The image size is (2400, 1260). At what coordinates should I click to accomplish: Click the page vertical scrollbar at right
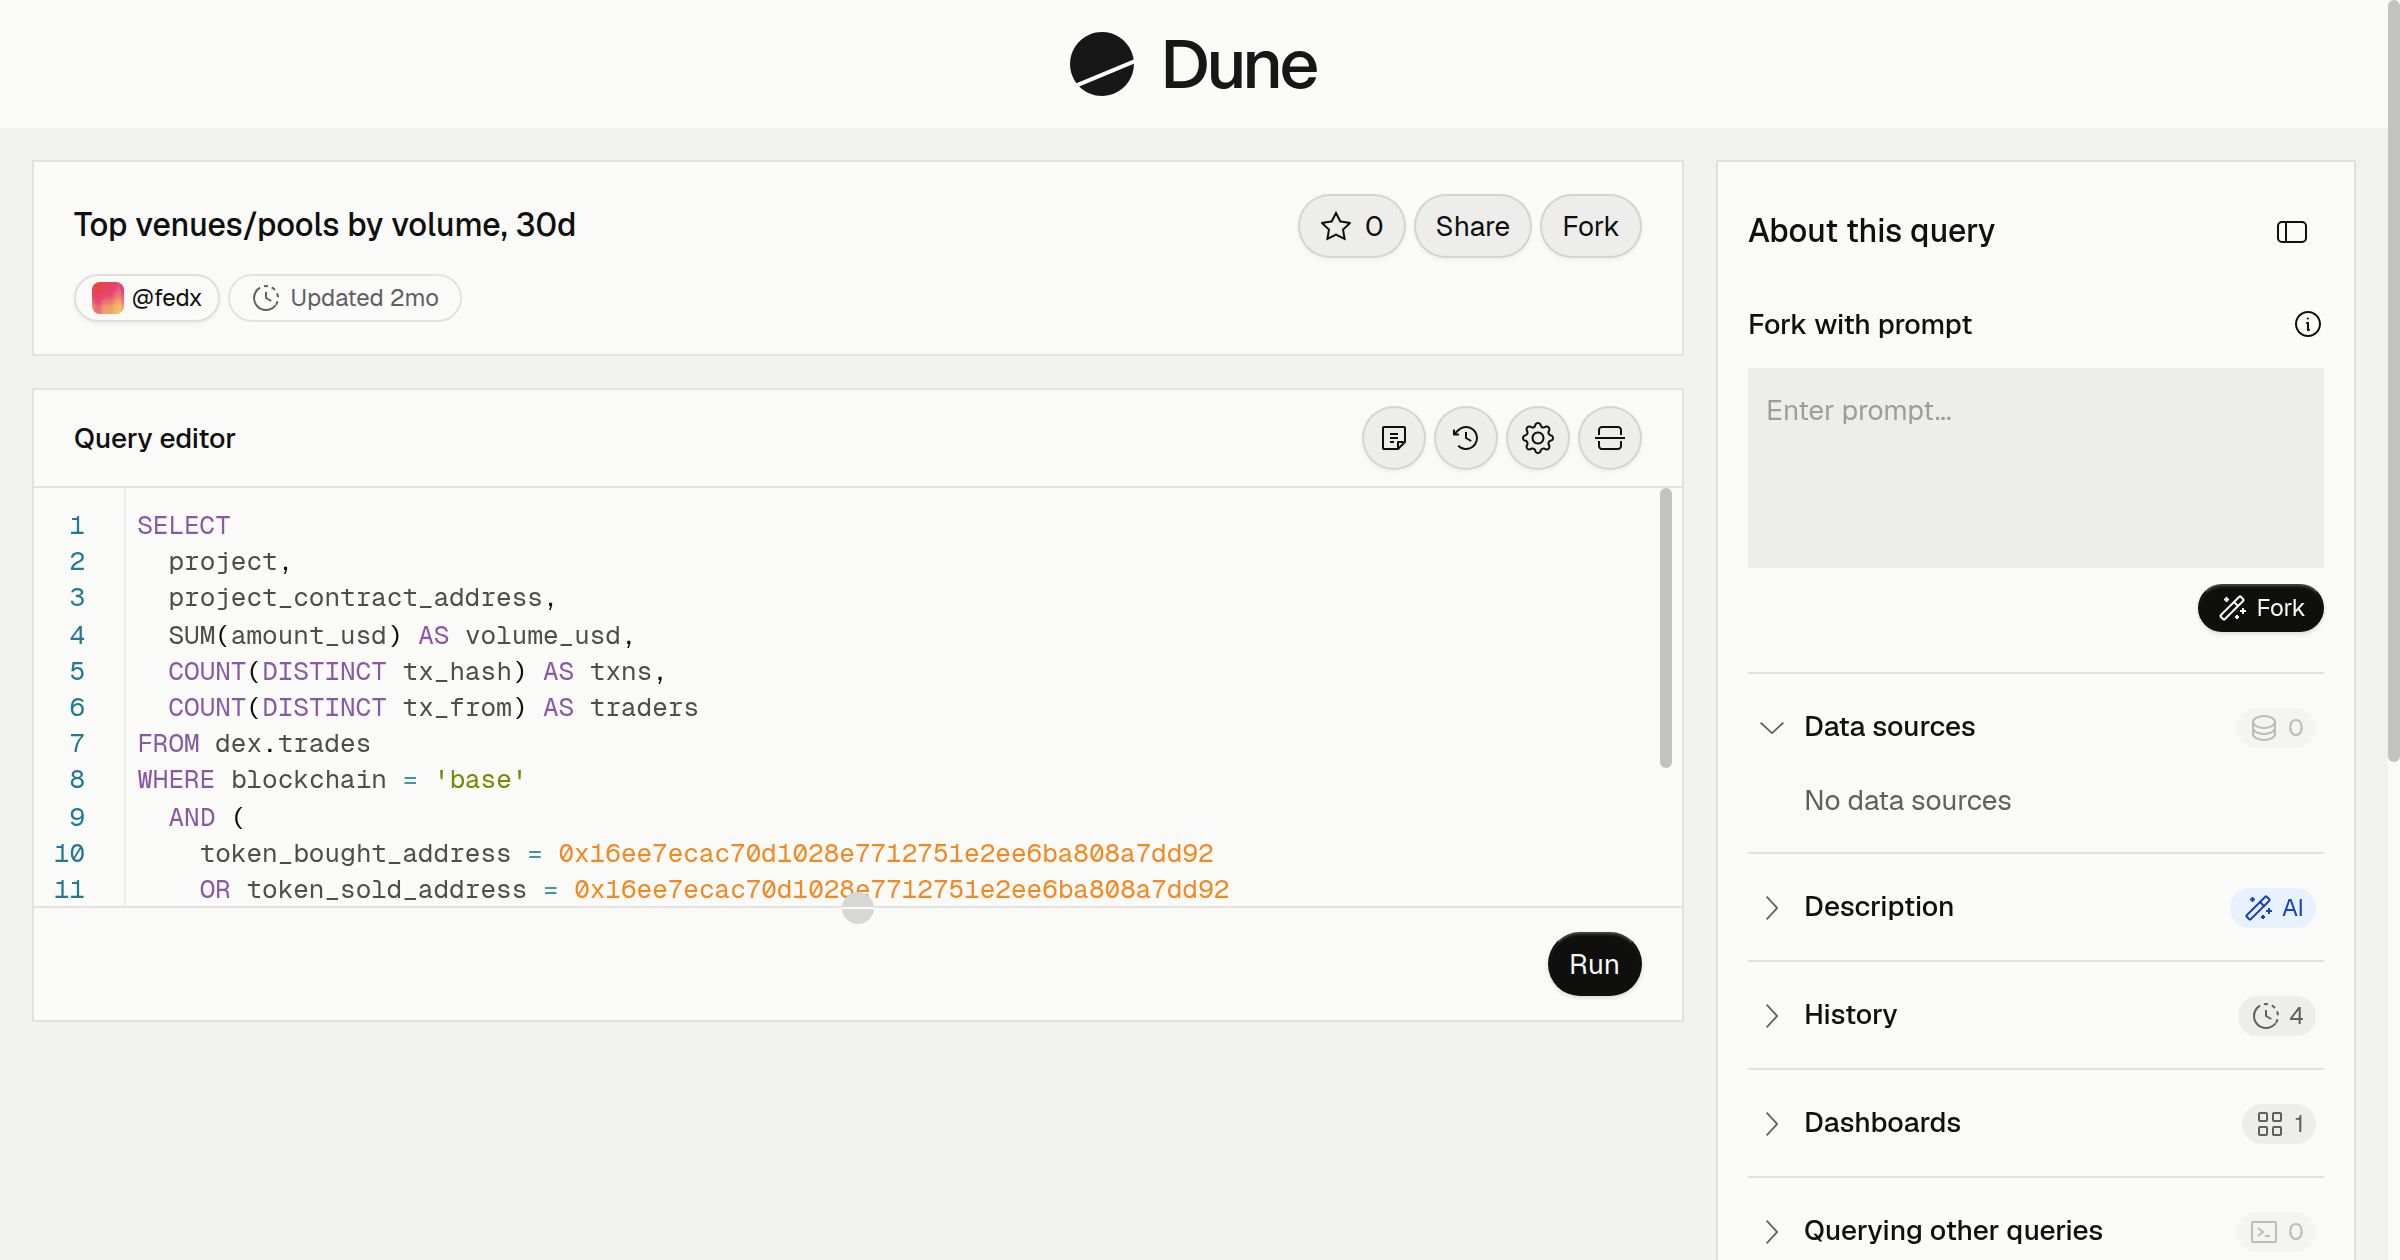(2392, 380)
